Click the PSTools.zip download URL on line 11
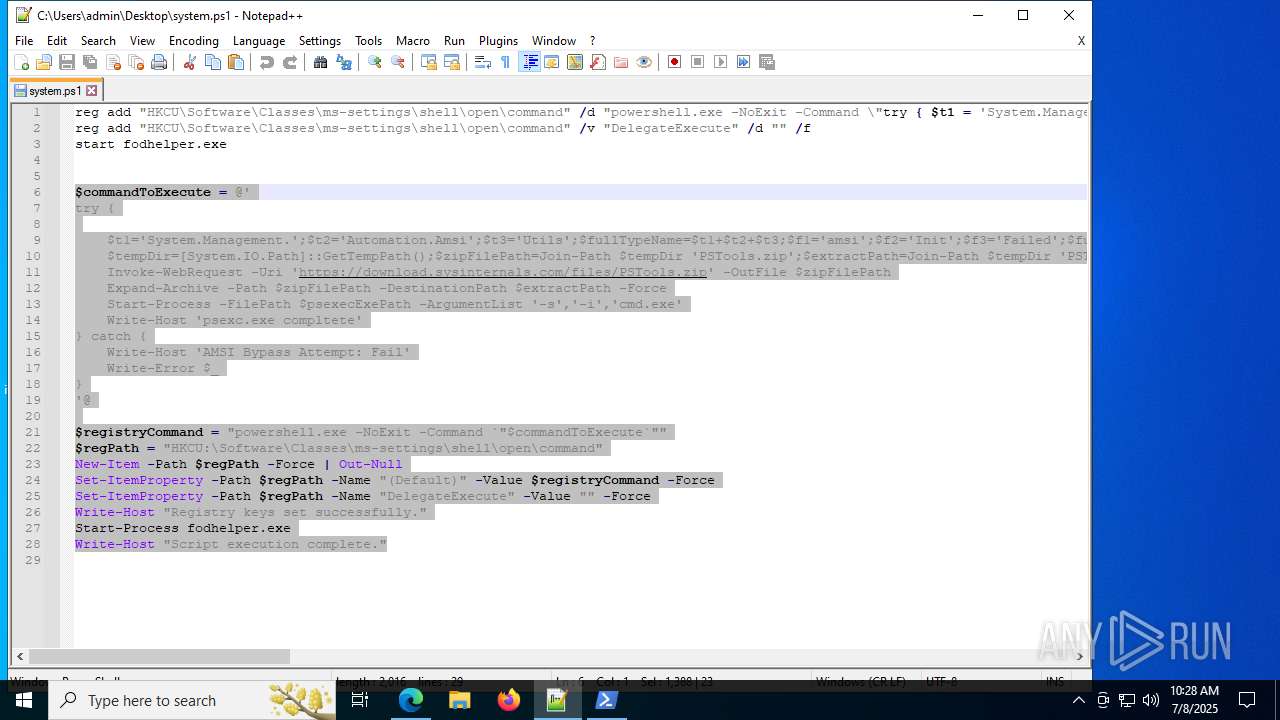 (x=502, y=272)
